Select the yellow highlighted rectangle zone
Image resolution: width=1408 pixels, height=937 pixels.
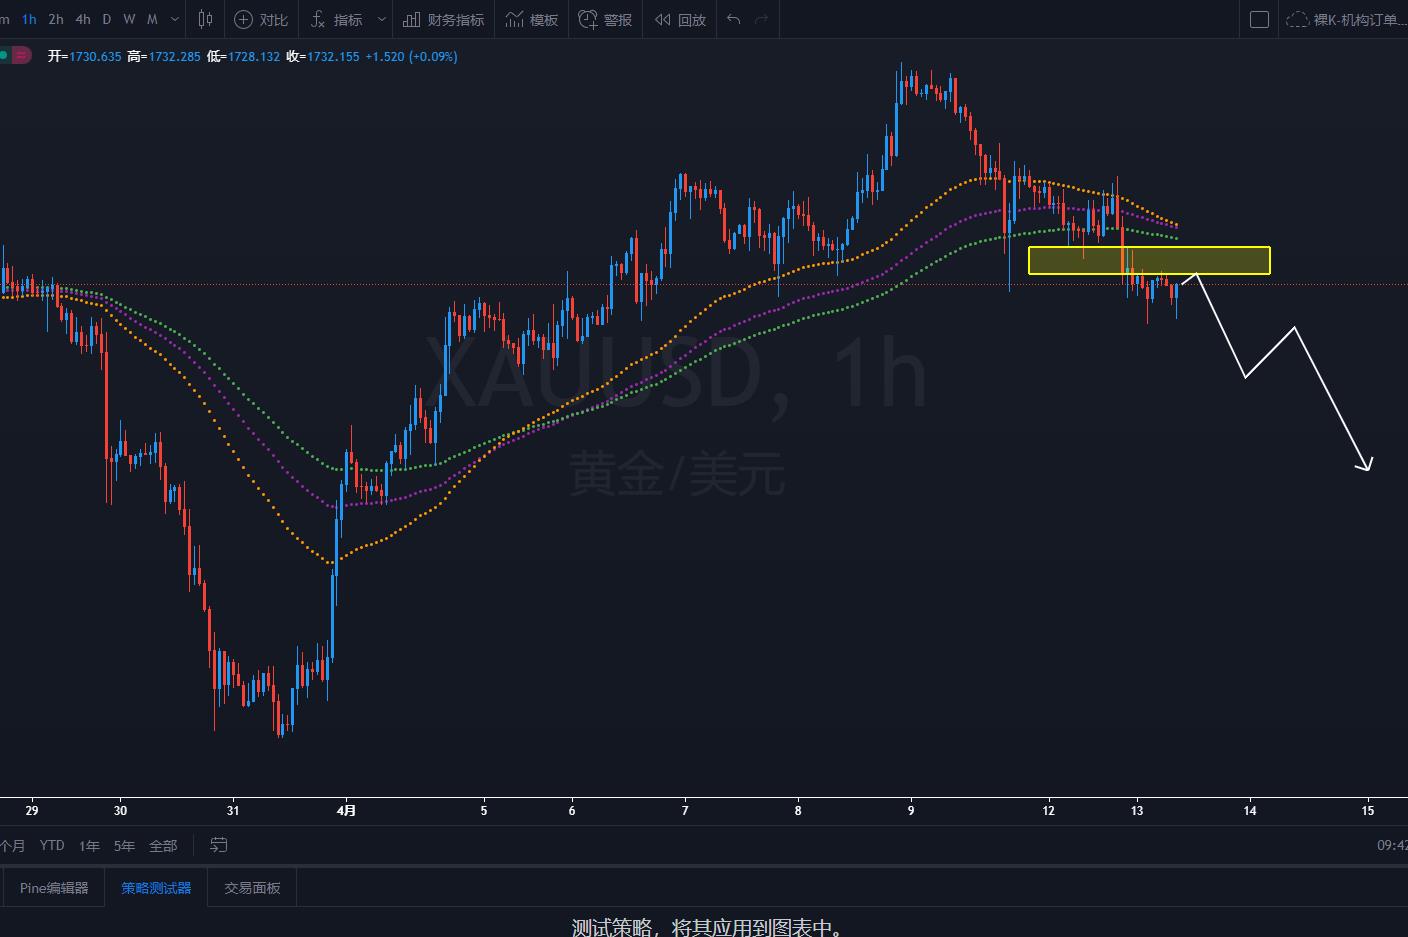coord(1149,260)
